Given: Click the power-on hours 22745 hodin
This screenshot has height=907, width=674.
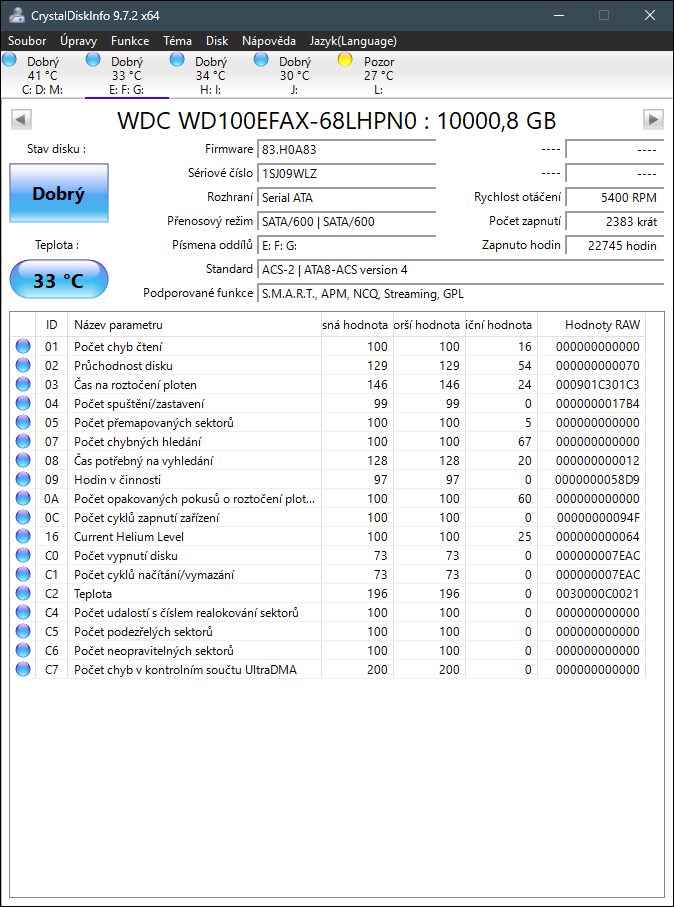Looking at the screenshot, I should pyautogui.click(x=614, y=246).
